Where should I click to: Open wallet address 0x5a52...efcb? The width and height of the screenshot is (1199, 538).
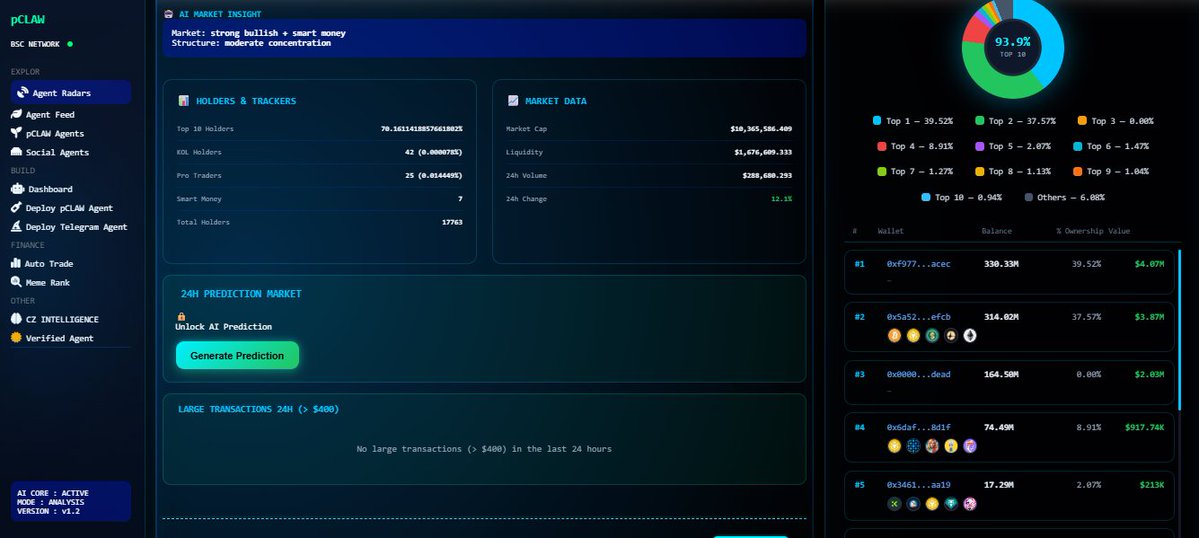pyautogui.click(x=918, y=316)
